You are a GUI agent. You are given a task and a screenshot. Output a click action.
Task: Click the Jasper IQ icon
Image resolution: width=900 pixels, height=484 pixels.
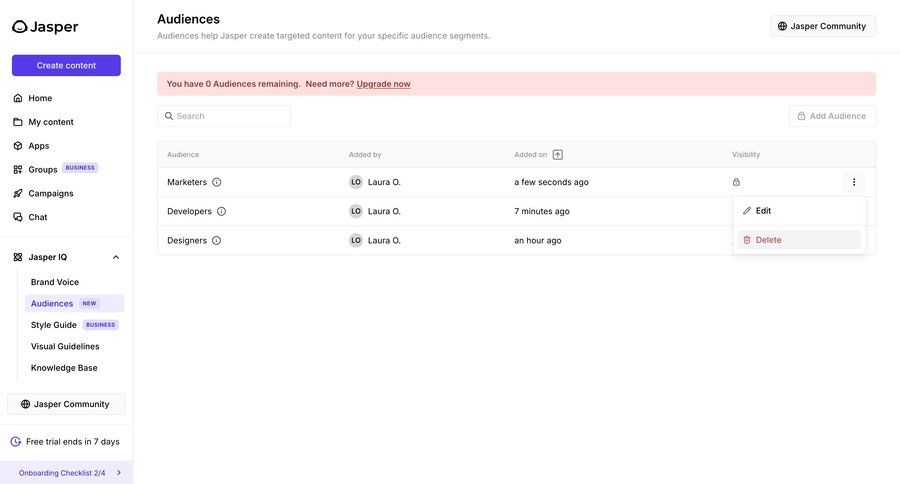tap(18, 257)
